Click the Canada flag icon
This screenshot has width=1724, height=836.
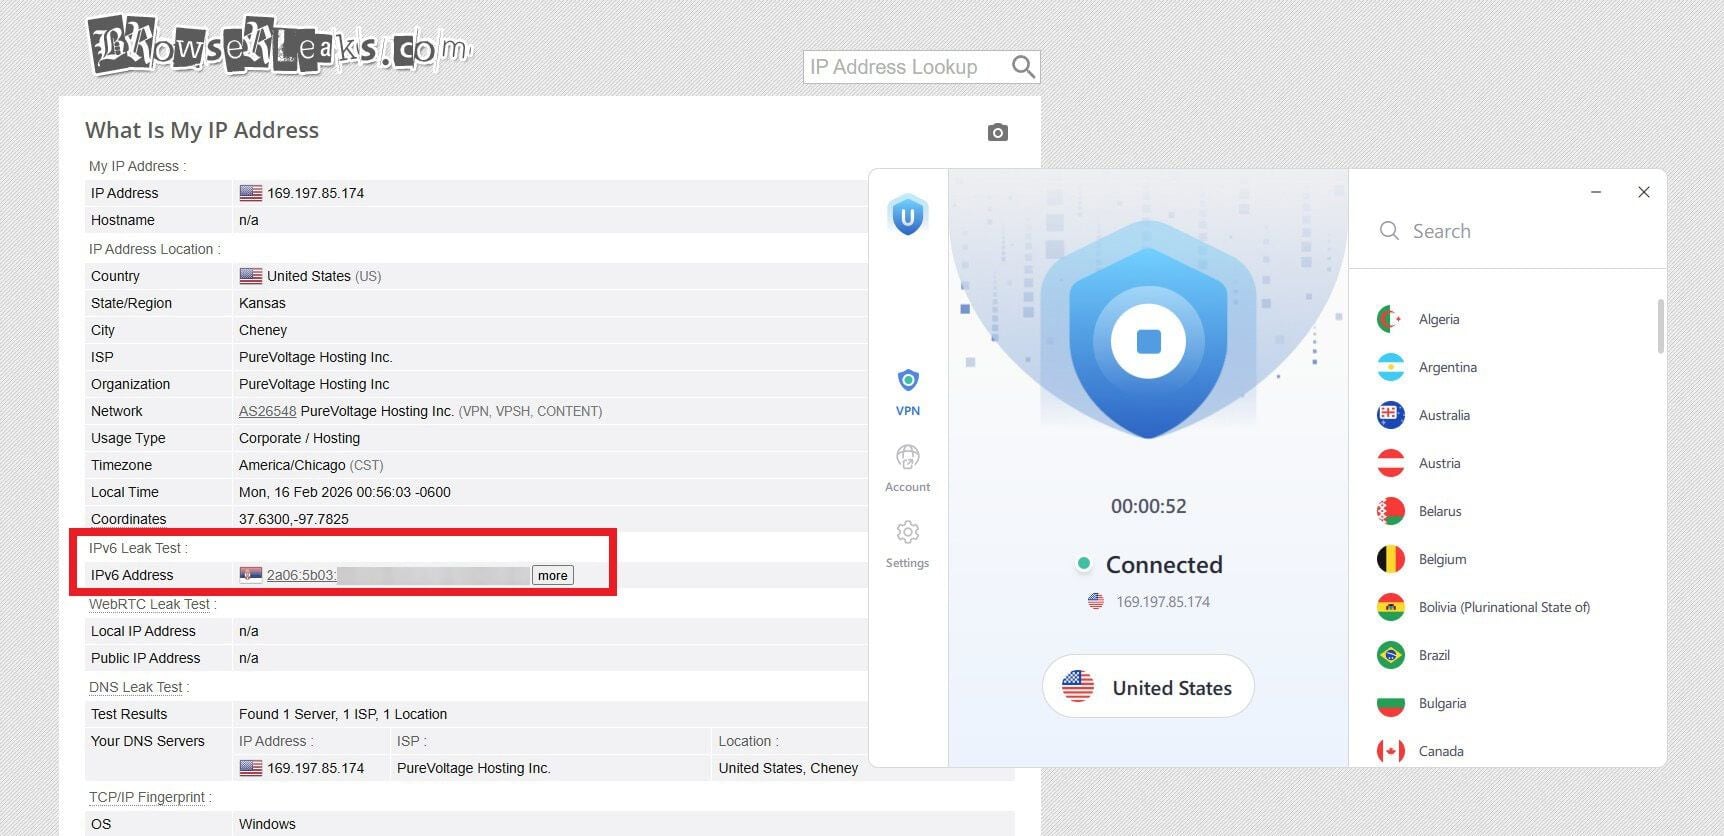pos(1390,751)
